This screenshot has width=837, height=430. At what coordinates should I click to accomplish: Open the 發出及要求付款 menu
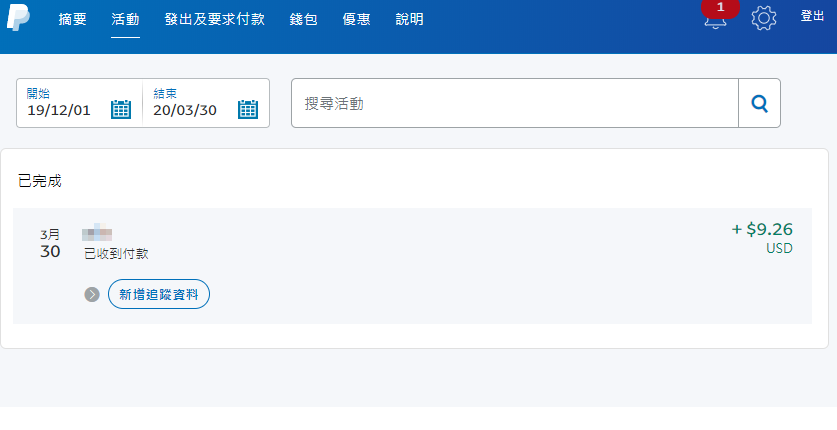tap(215, 19)
